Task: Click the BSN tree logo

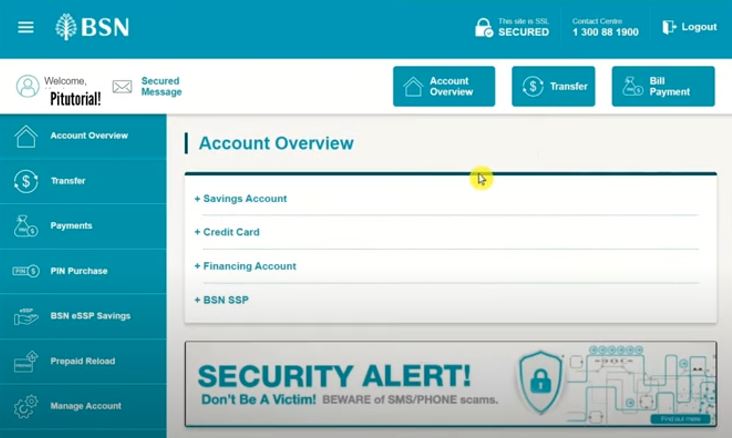Action: pyautogui.click(x=65, y=27)
